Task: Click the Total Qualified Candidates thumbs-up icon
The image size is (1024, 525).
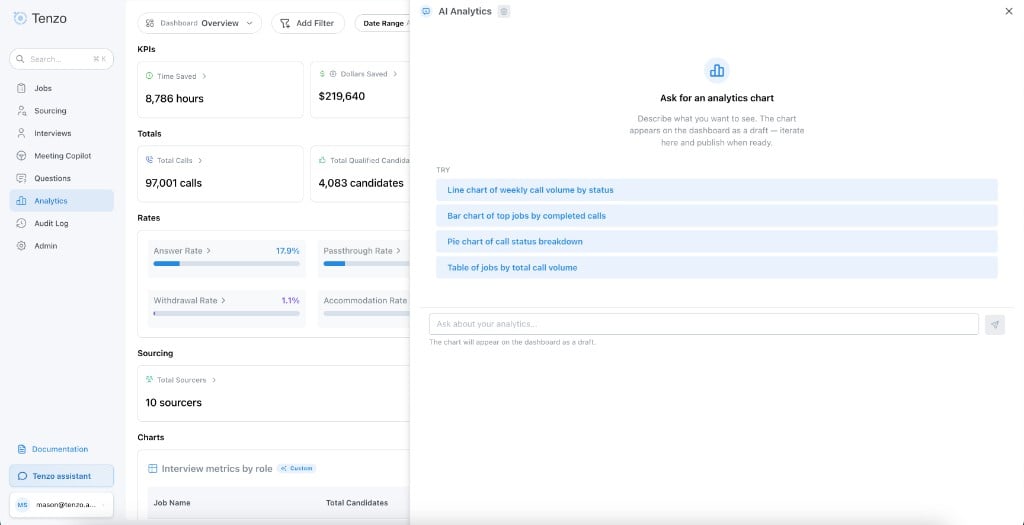Action: pos(322,160)
